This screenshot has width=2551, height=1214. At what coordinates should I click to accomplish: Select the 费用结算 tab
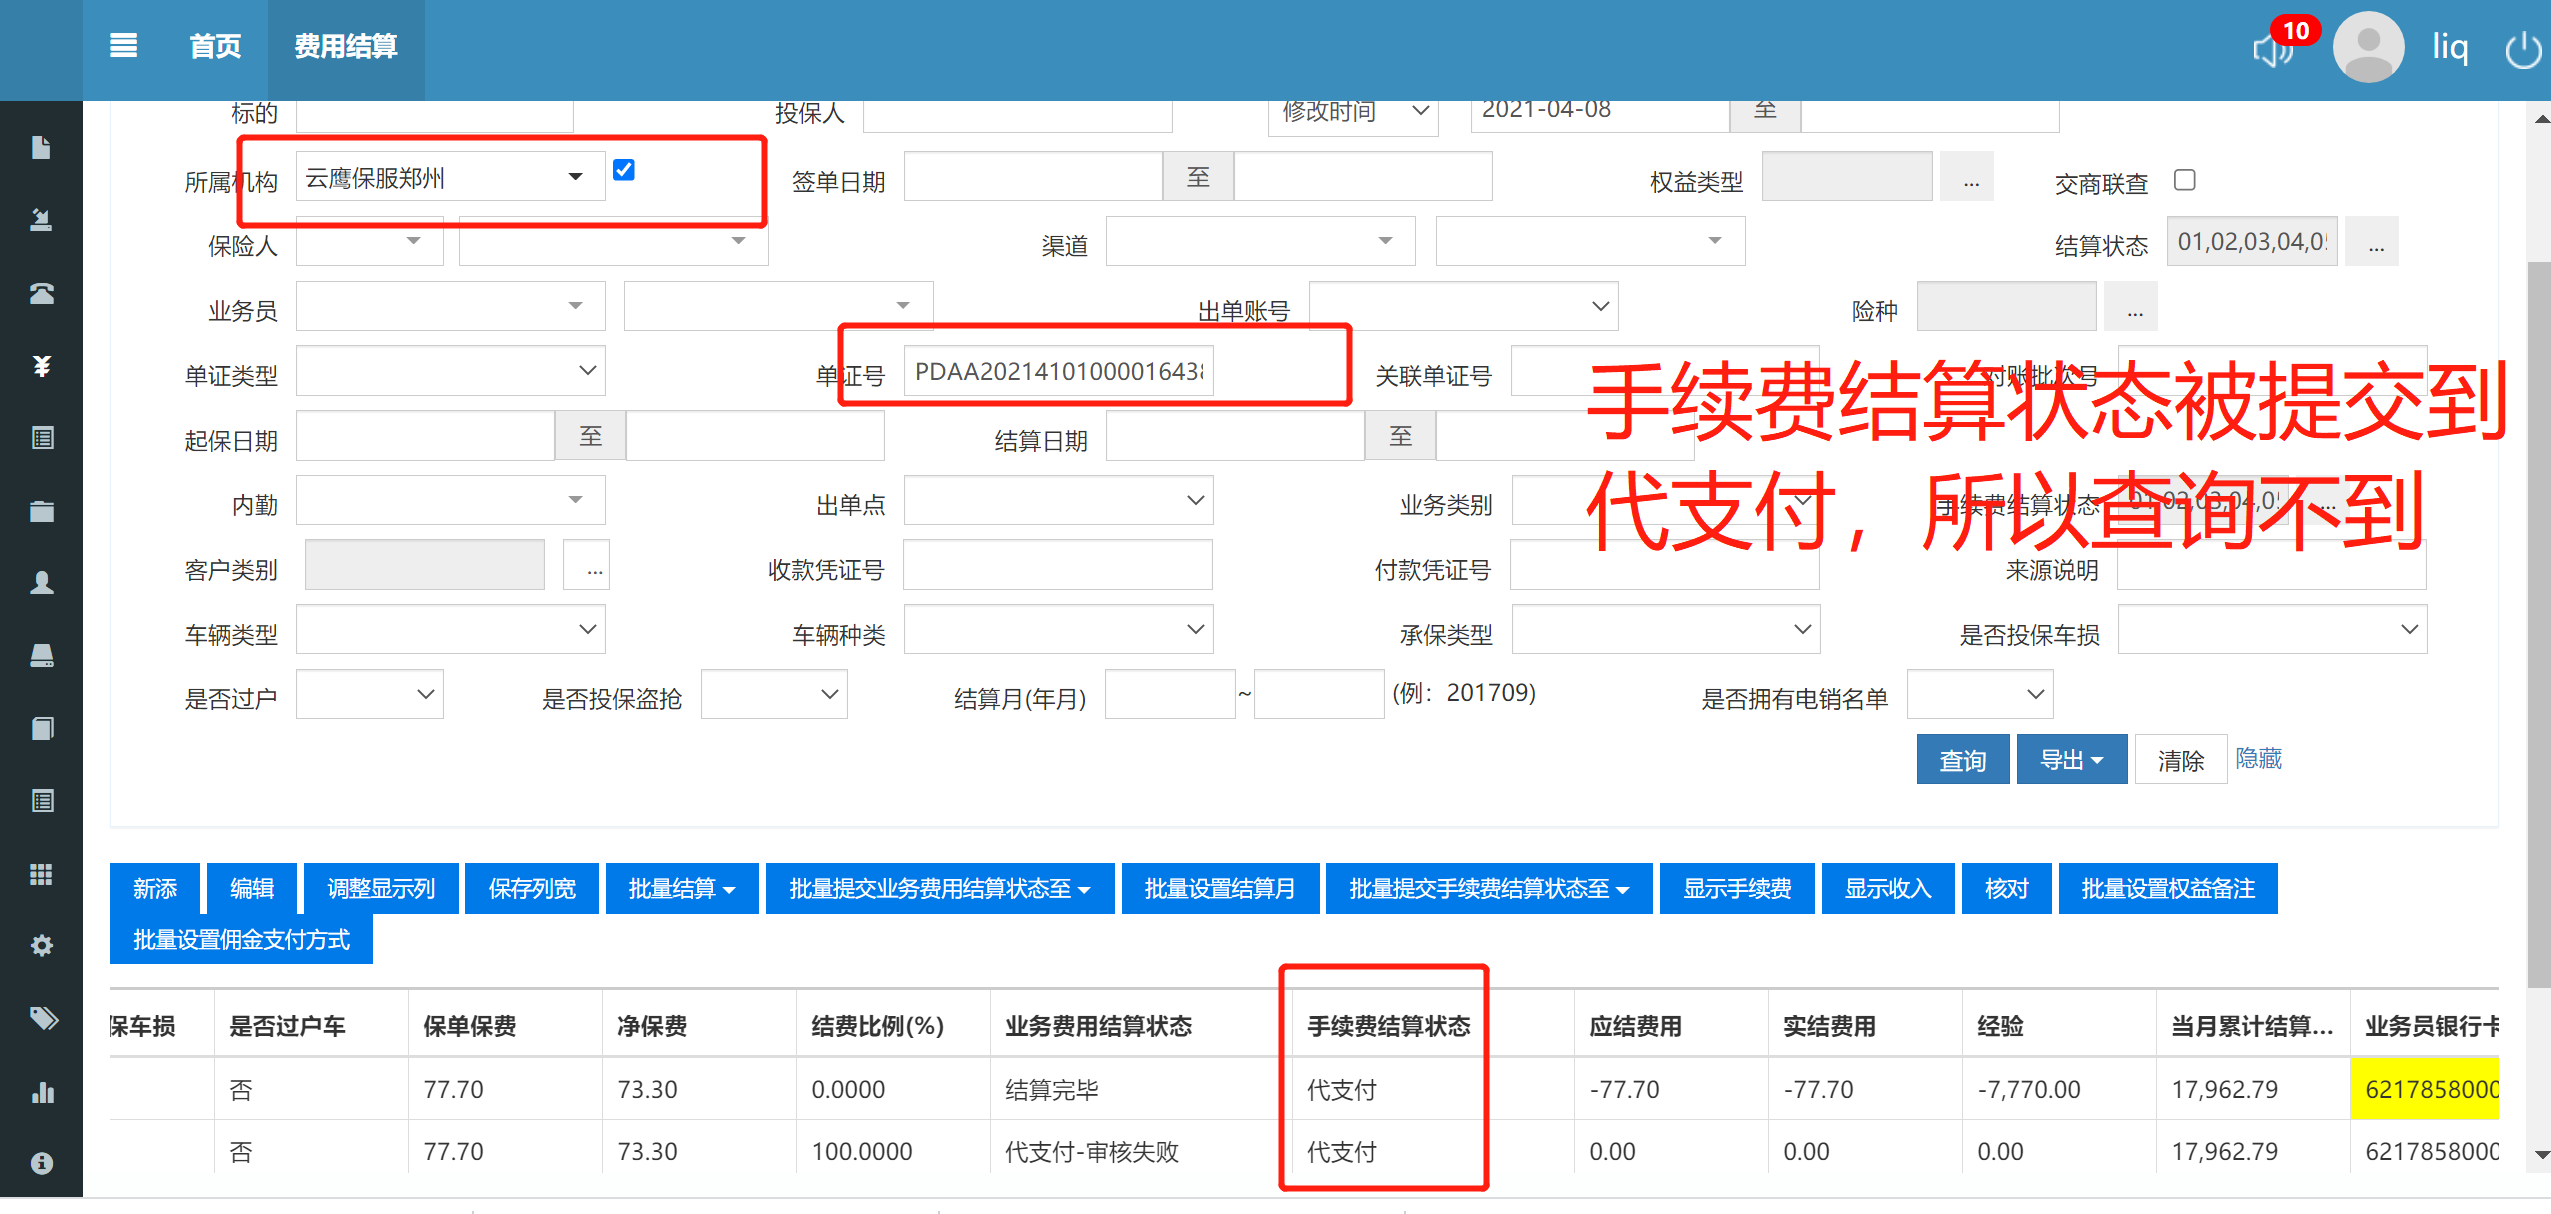tap(345, 46)
